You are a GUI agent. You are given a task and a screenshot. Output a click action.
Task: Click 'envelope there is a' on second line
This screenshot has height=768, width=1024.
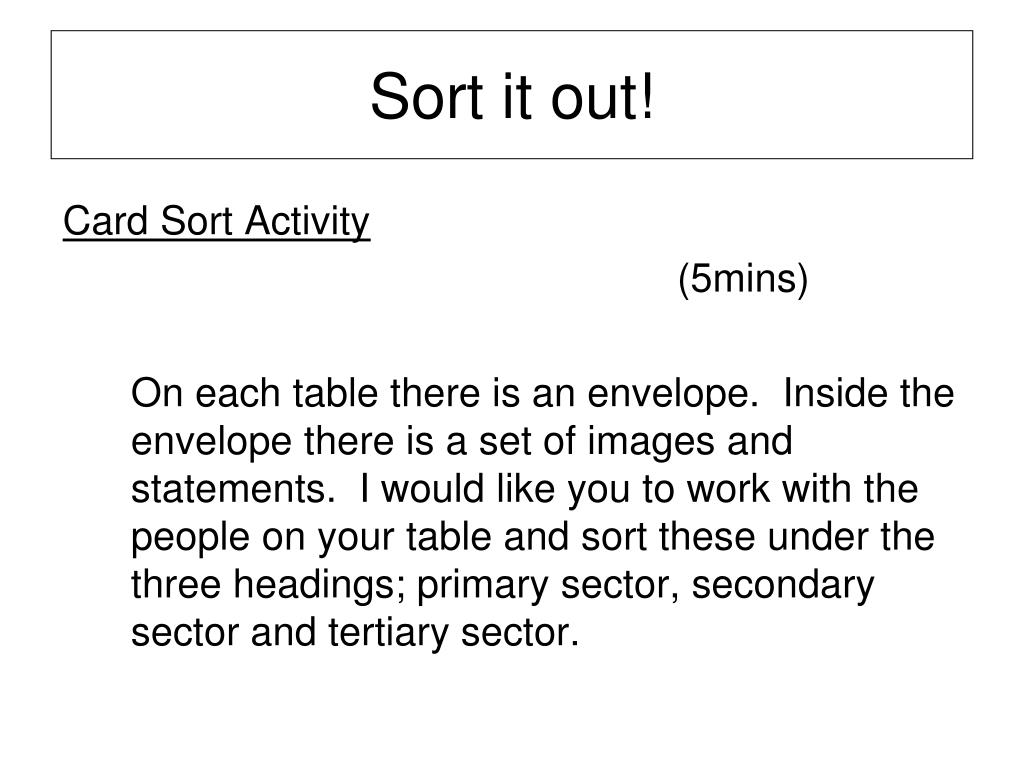(x=299, y=442)
